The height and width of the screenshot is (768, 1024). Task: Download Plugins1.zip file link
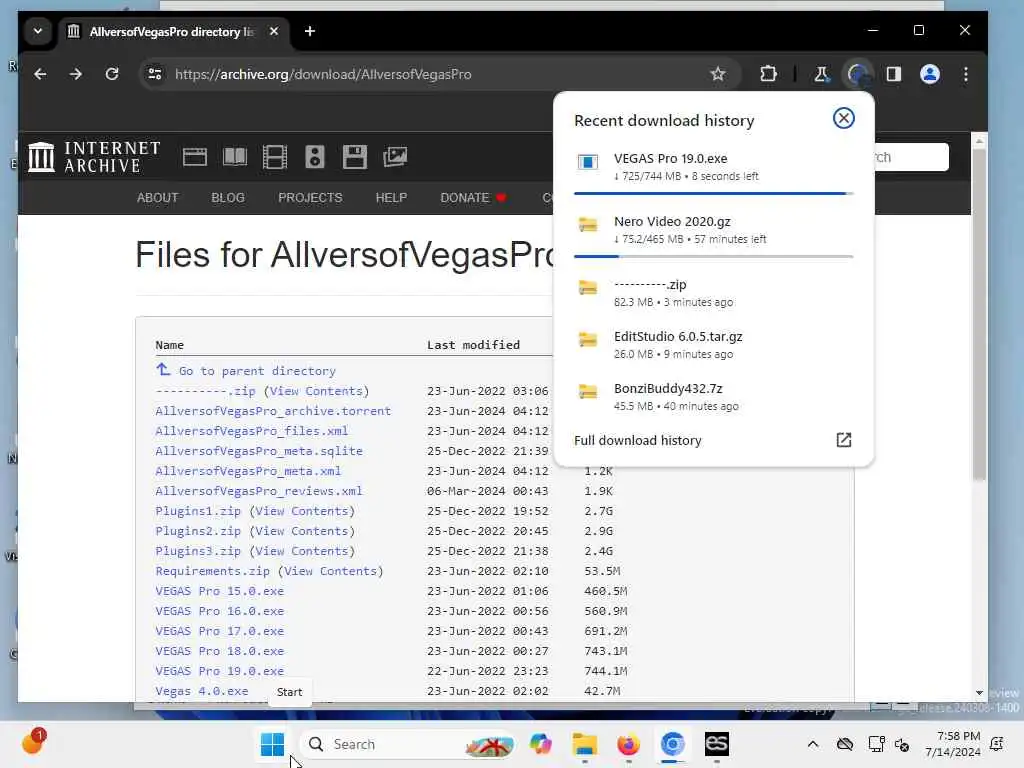coord(198,511)
